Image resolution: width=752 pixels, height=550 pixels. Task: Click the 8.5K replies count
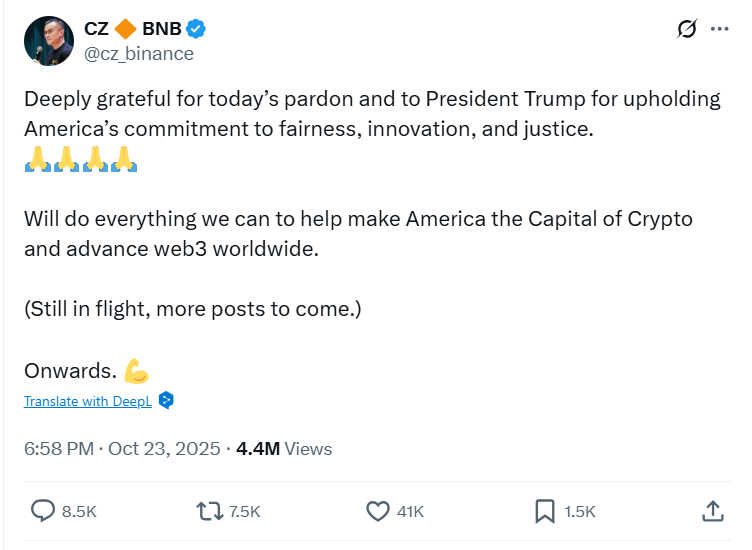click(x=79, y=511)
